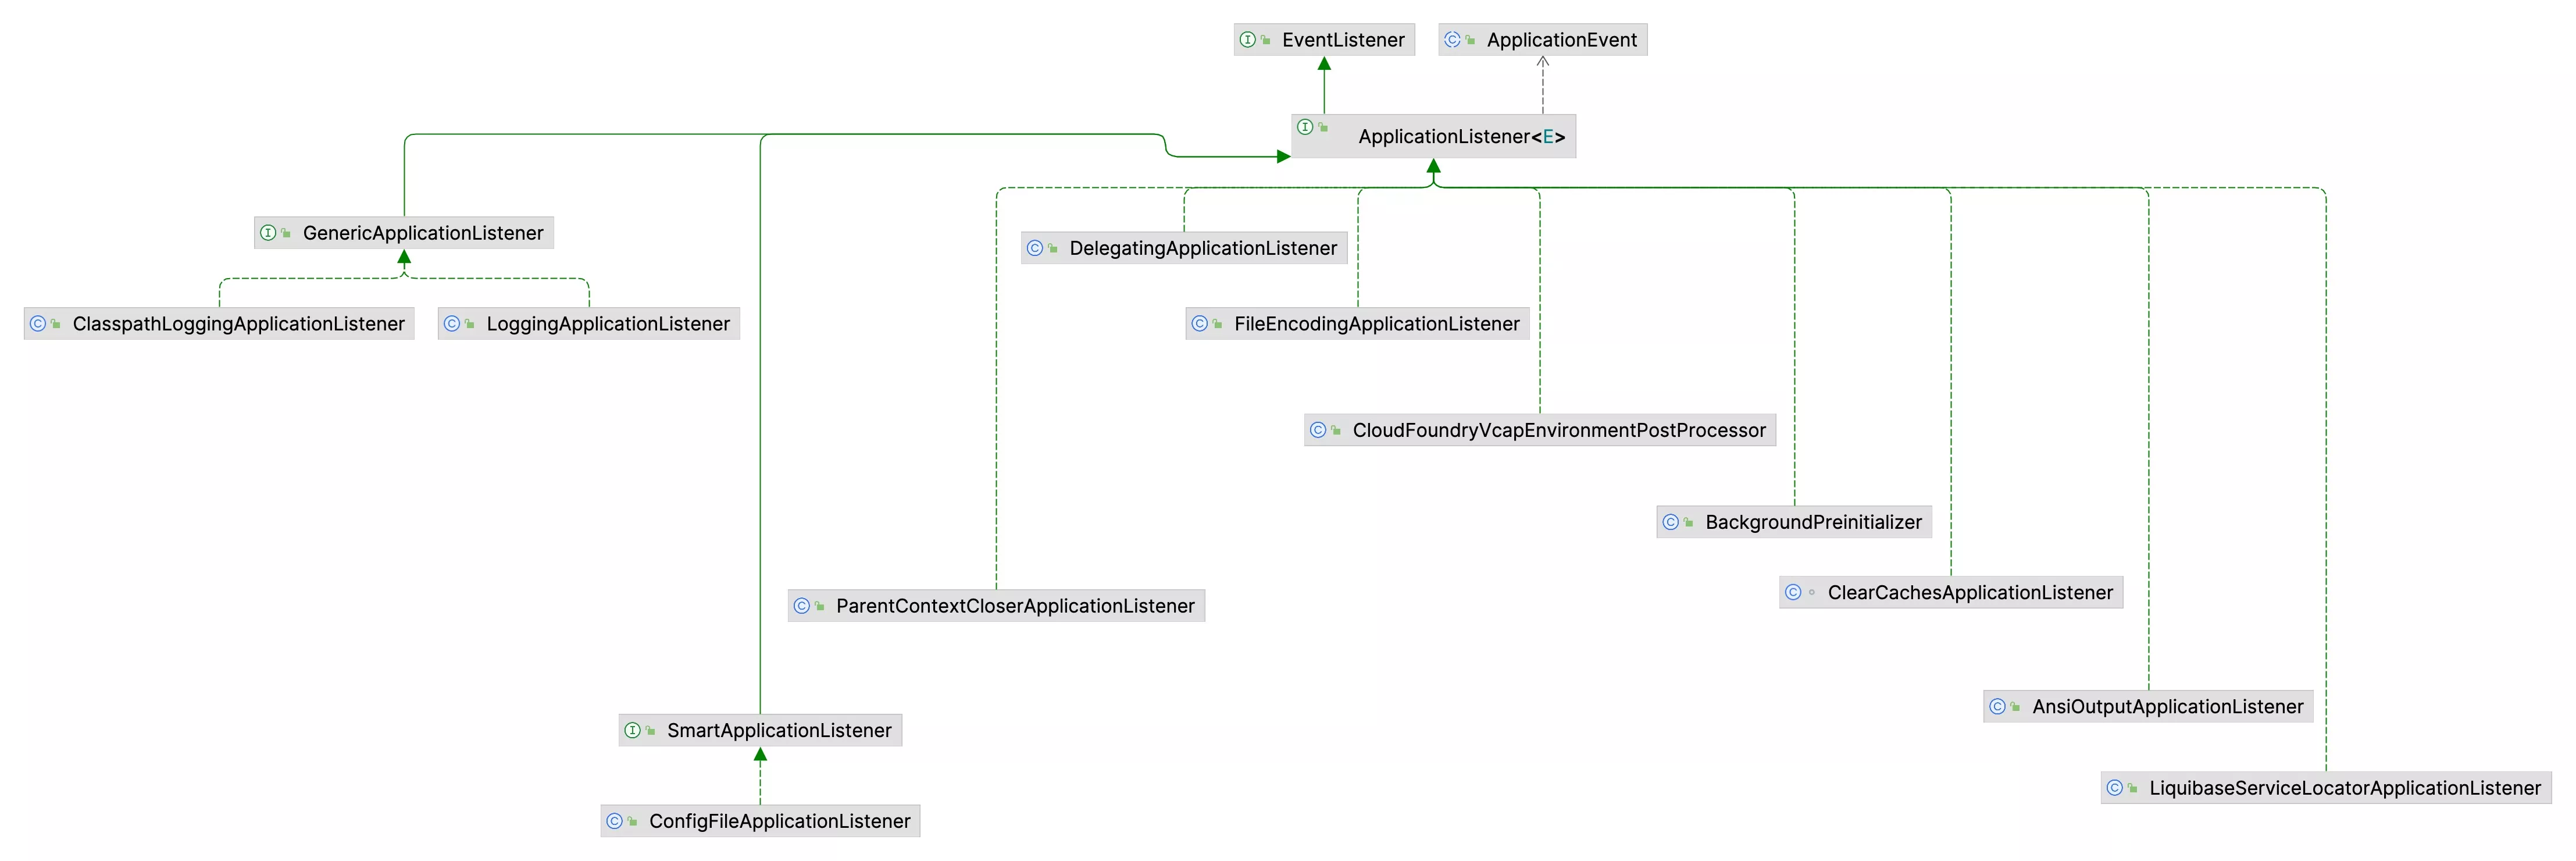Click class icon beside LoggingApplicationListener

click(x=452, y=324)
